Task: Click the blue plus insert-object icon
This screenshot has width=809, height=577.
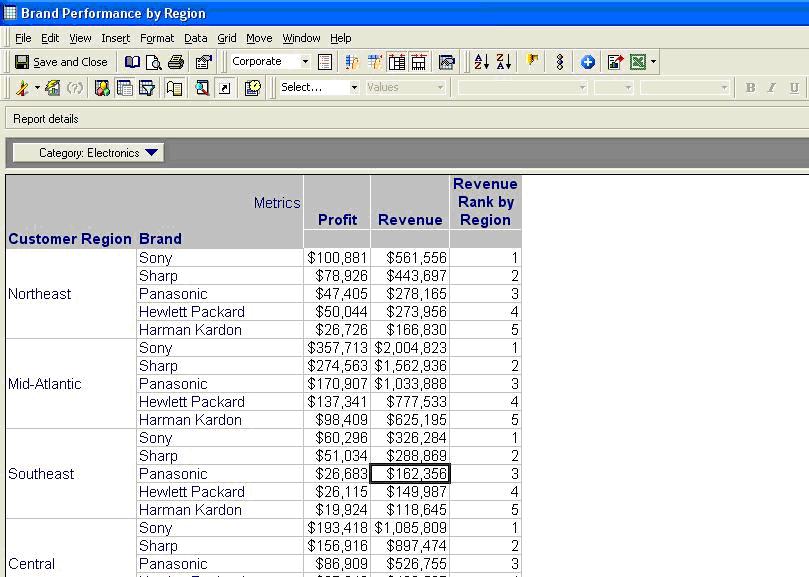Action: (587, 62)
